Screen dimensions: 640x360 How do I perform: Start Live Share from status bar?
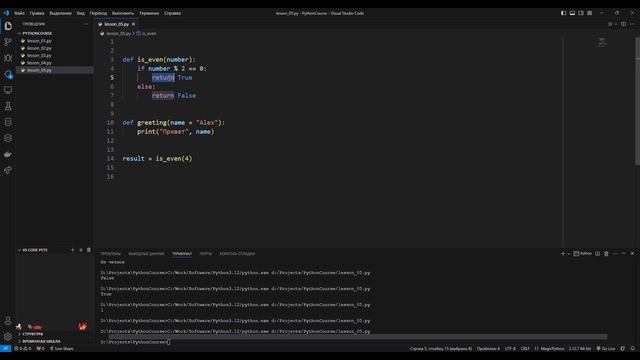62,349
